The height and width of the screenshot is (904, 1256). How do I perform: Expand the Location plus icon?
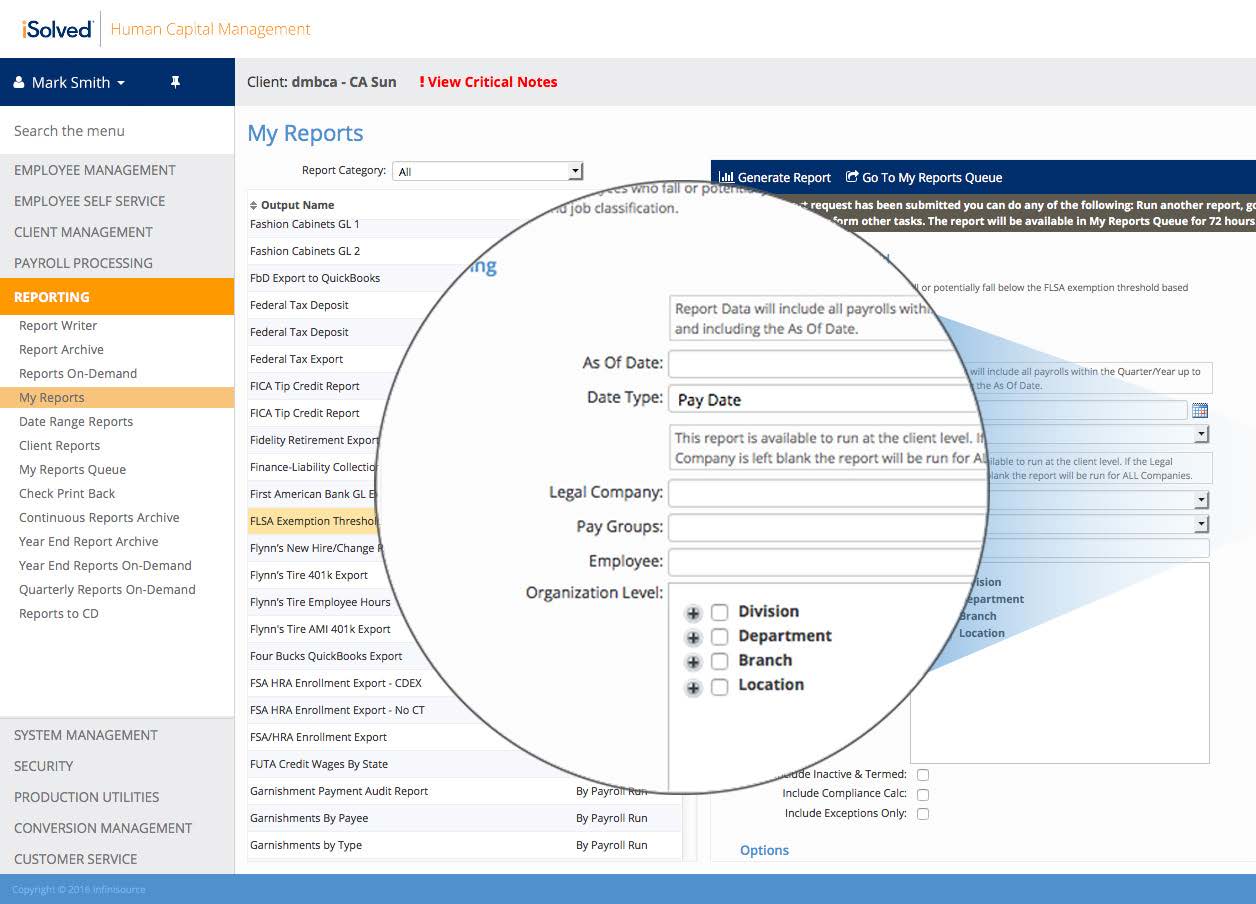click(693, 687)
